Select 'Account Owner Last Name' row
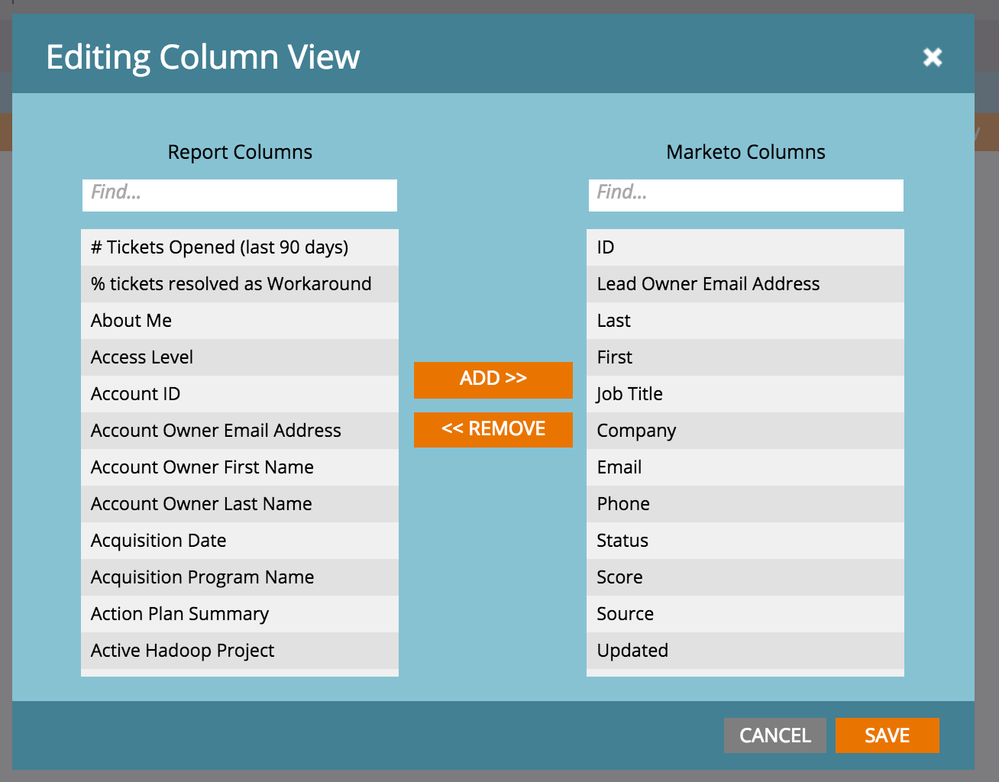The image size is (999, 782). [x=240, y=504]
